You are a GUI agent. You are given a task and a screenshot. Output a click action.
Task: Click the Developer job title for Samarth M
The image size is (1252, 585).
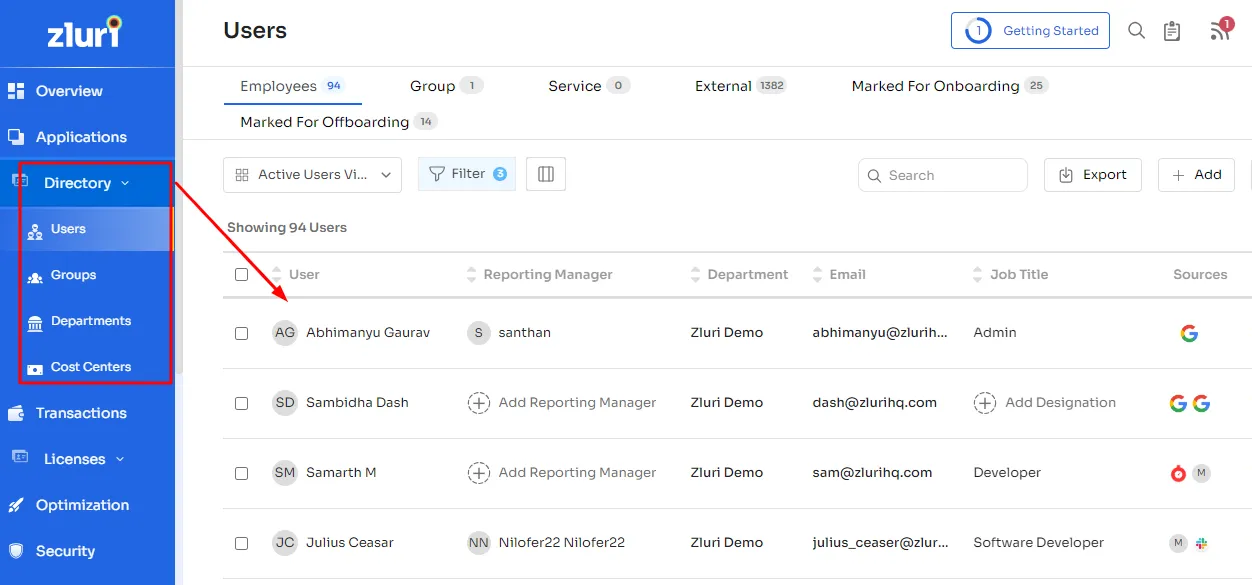pos(1007,473)
